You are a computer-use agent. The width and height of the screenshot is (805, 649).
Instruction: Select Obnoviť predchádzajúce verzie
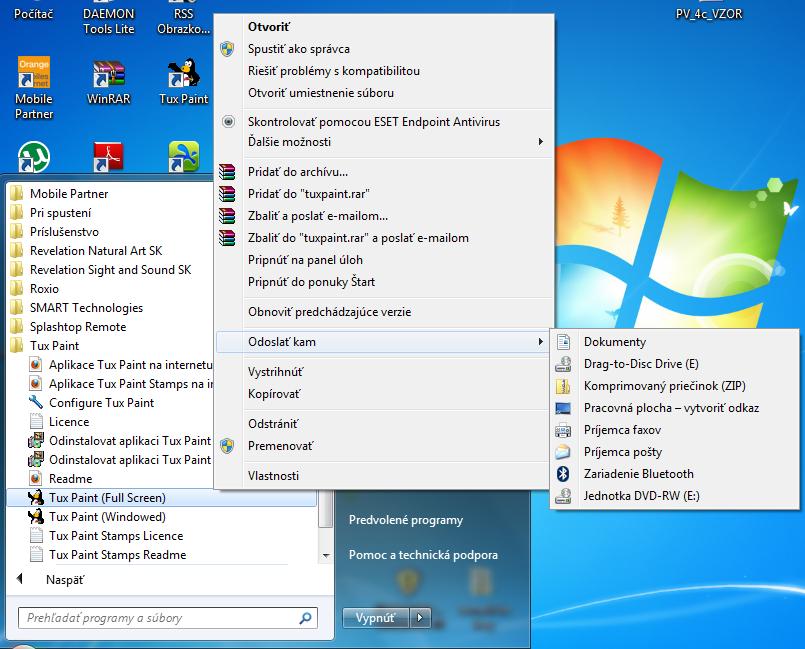tap(384, 312)
